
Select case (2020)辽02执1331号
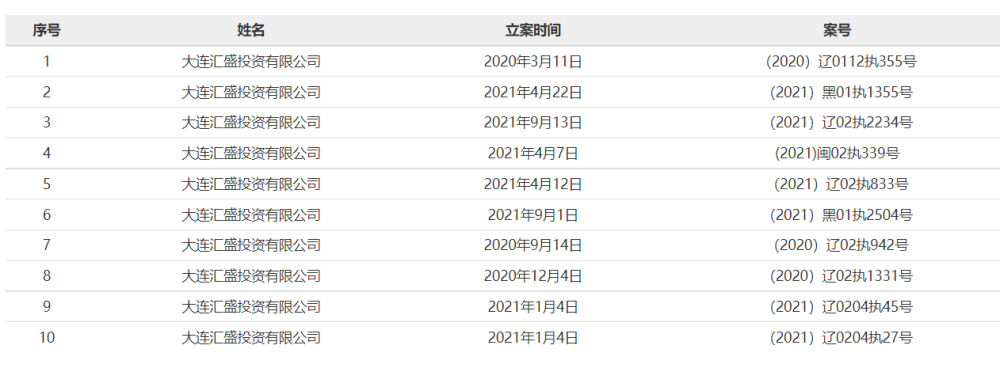841,276
